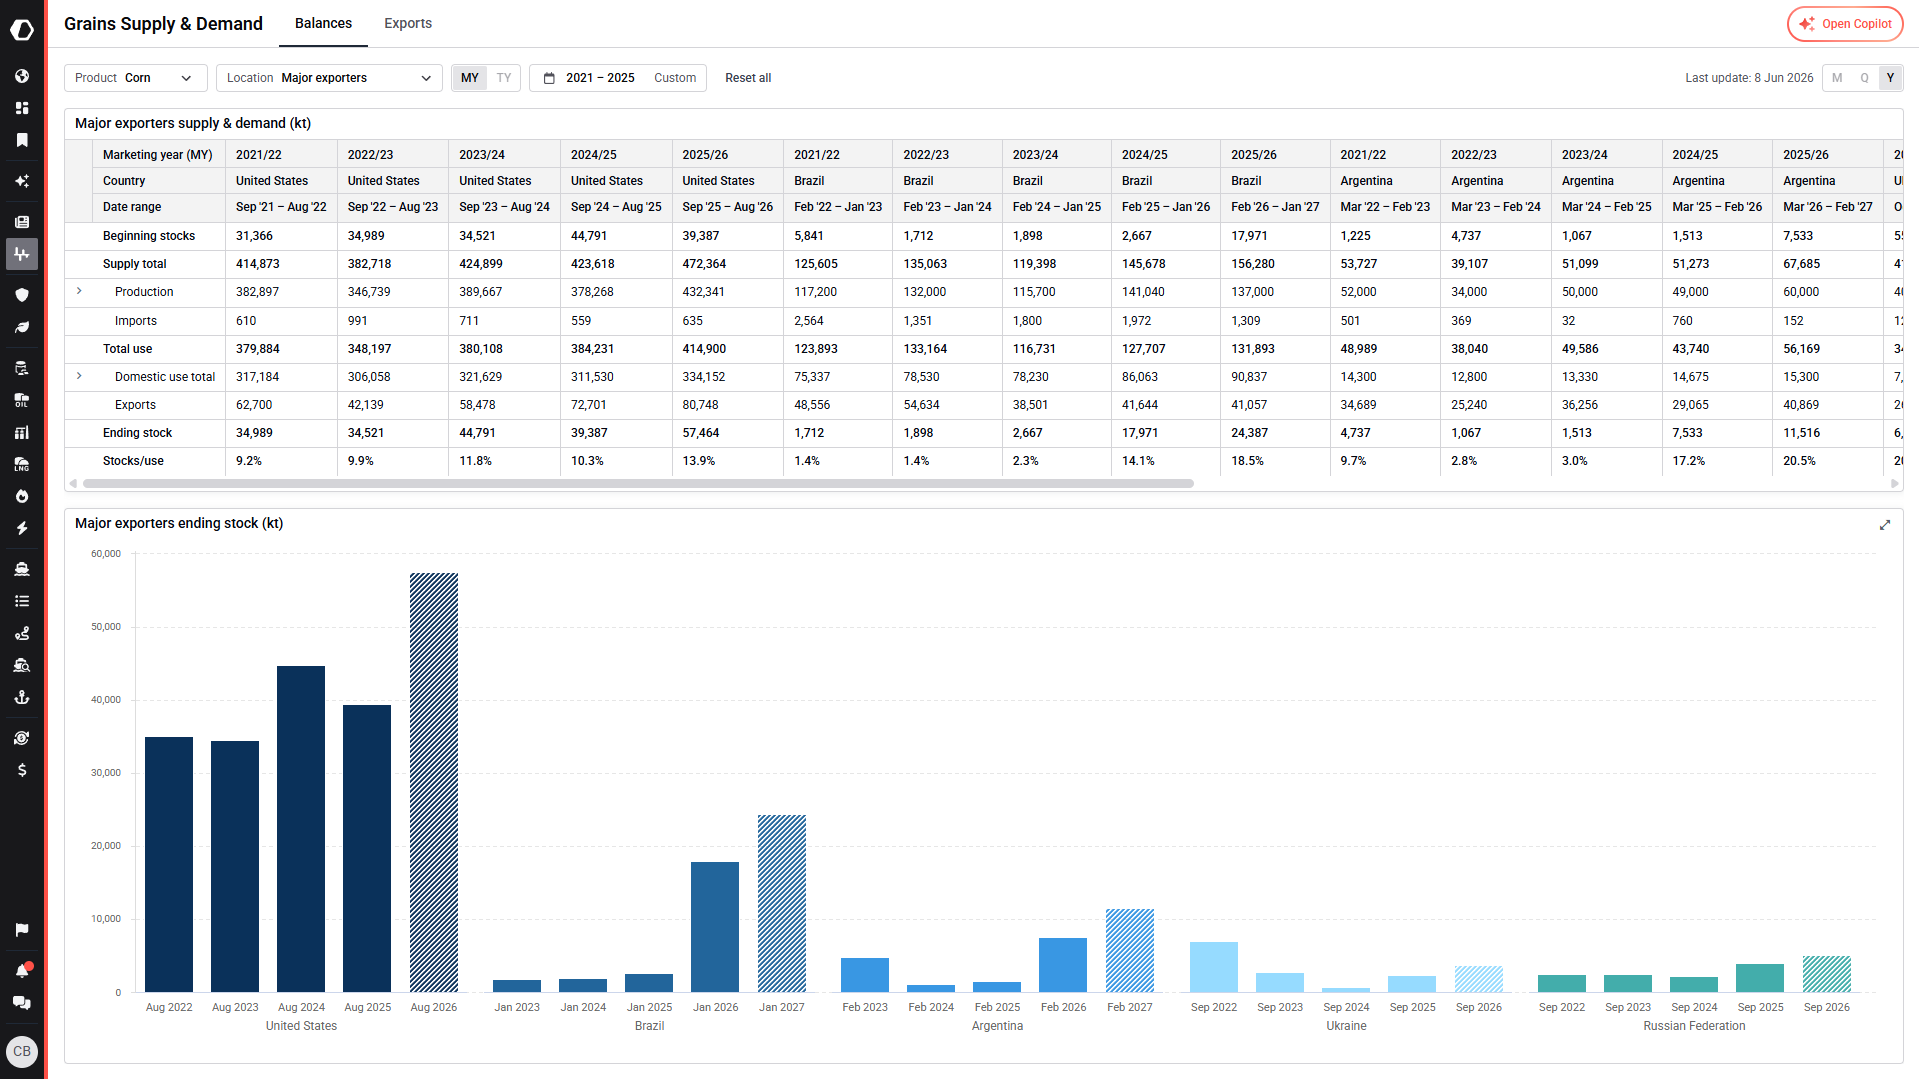1919x1079 pixels.
Task: Click the Open Copilot button
Action: coord(1845,24)
